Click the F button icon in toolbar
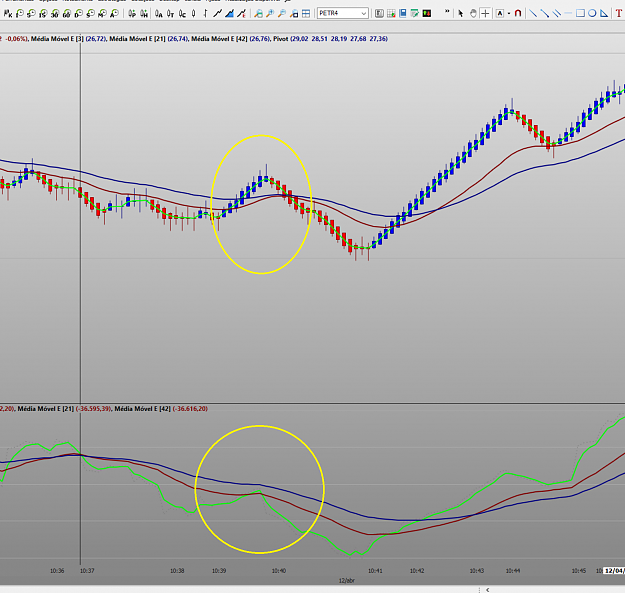This screenshot has height=593, width=625. [x=379, y=14]
